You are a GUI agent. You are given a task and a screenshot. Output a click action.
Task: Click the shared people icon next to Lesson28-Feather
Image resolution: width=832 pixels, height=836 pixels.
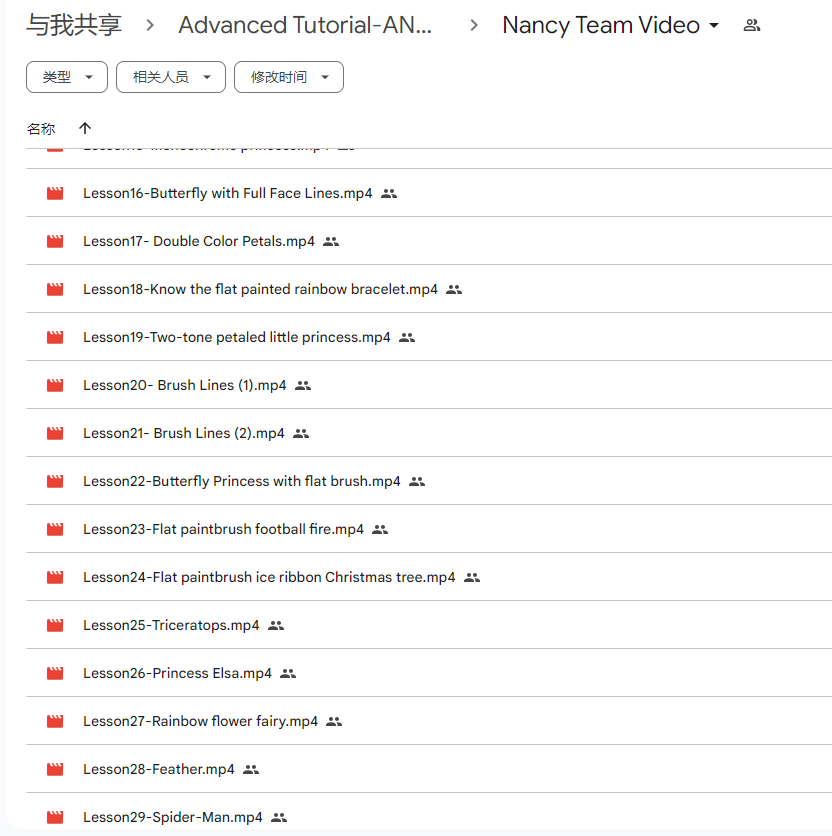pyautogui.click(x=251, y=769)
